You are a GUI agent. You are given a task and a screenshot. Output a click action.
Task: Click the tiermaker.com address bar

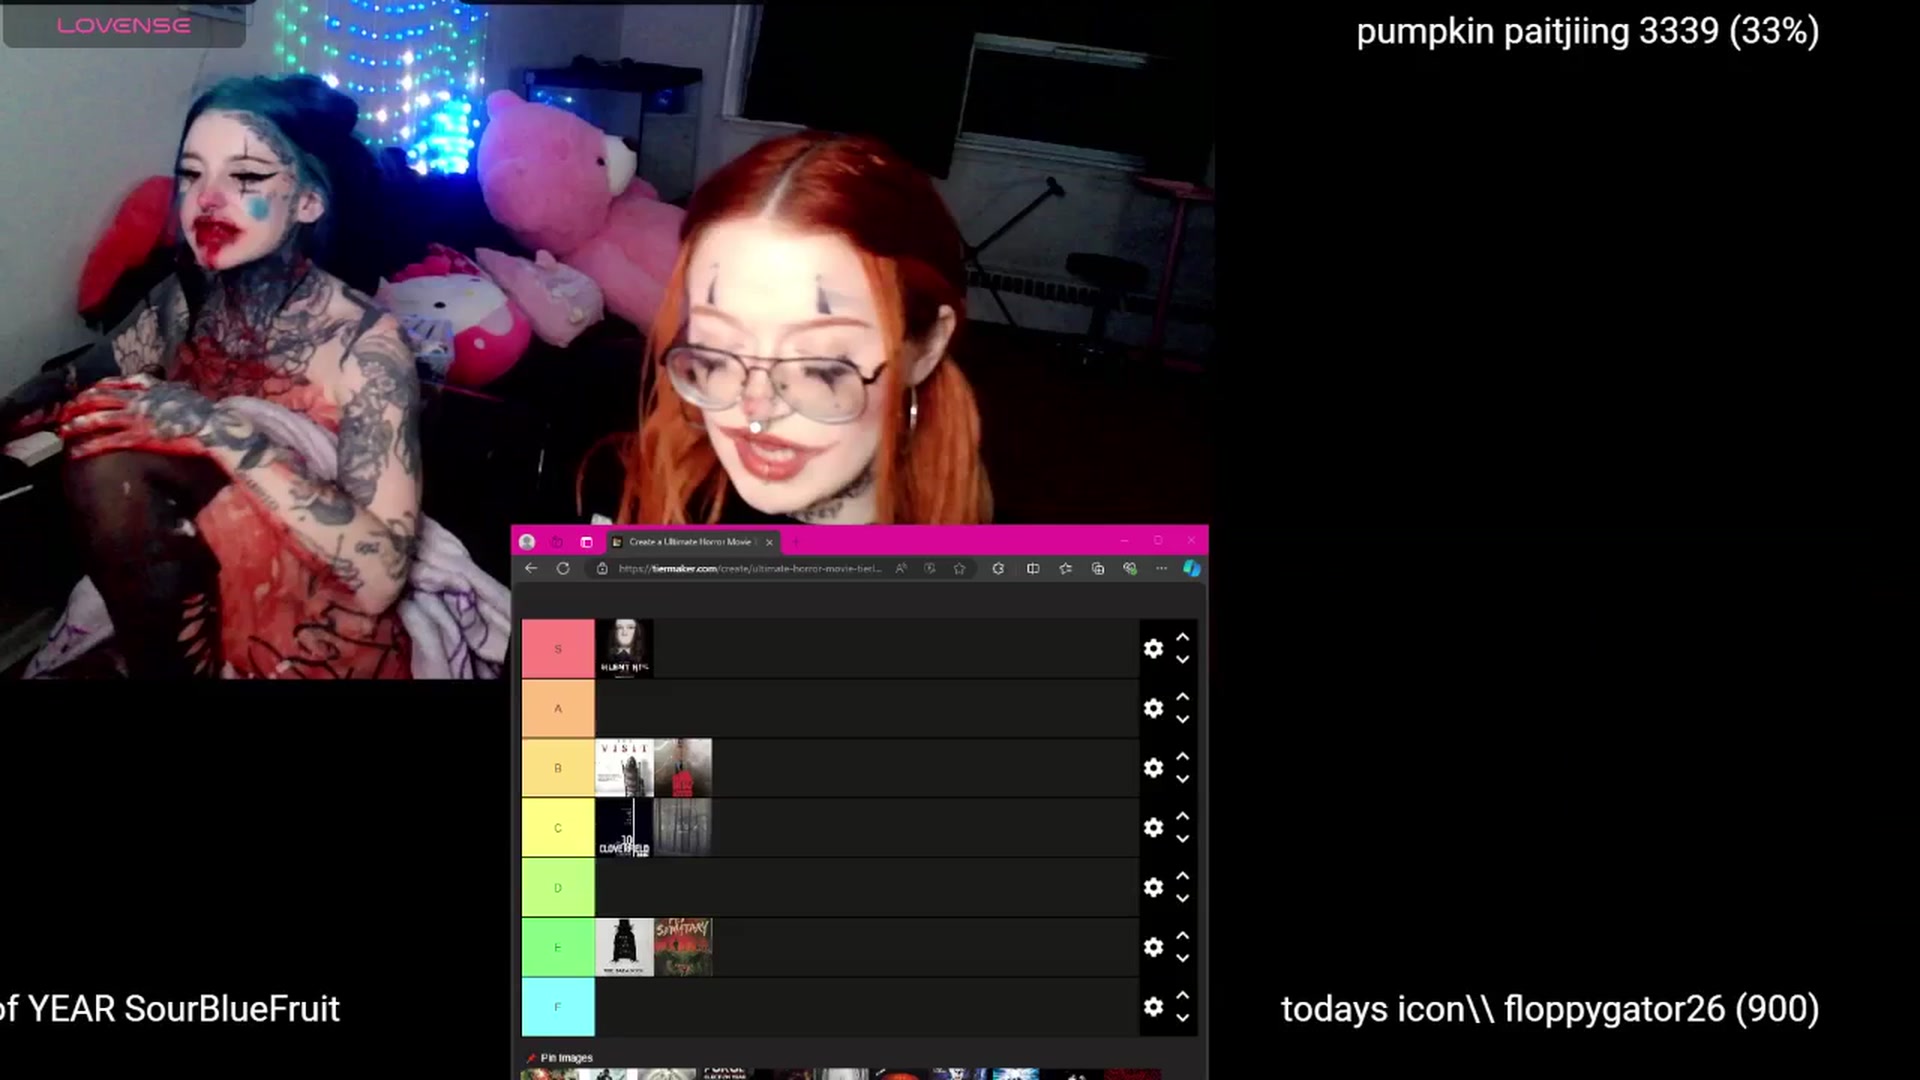[x=750, y=568]
